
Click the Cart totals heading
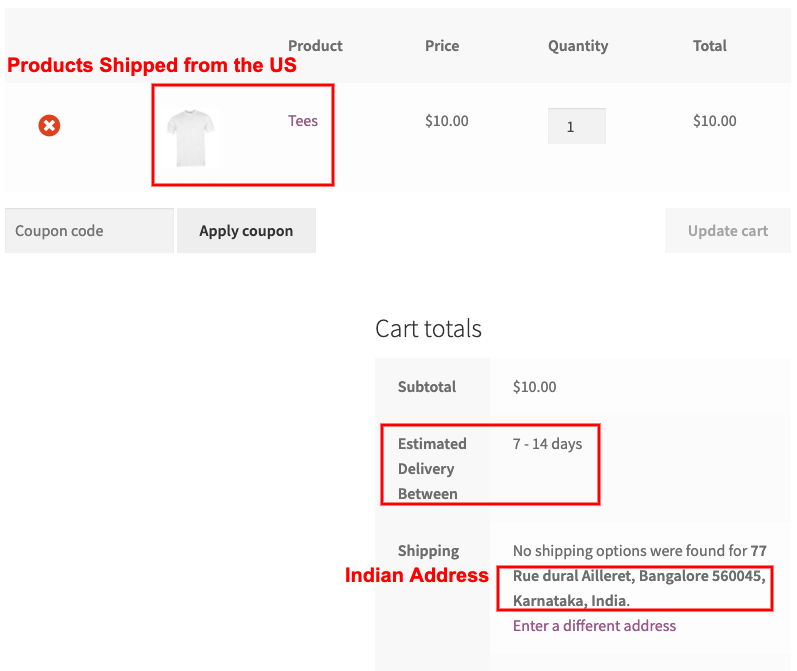[x=428, y=329]
